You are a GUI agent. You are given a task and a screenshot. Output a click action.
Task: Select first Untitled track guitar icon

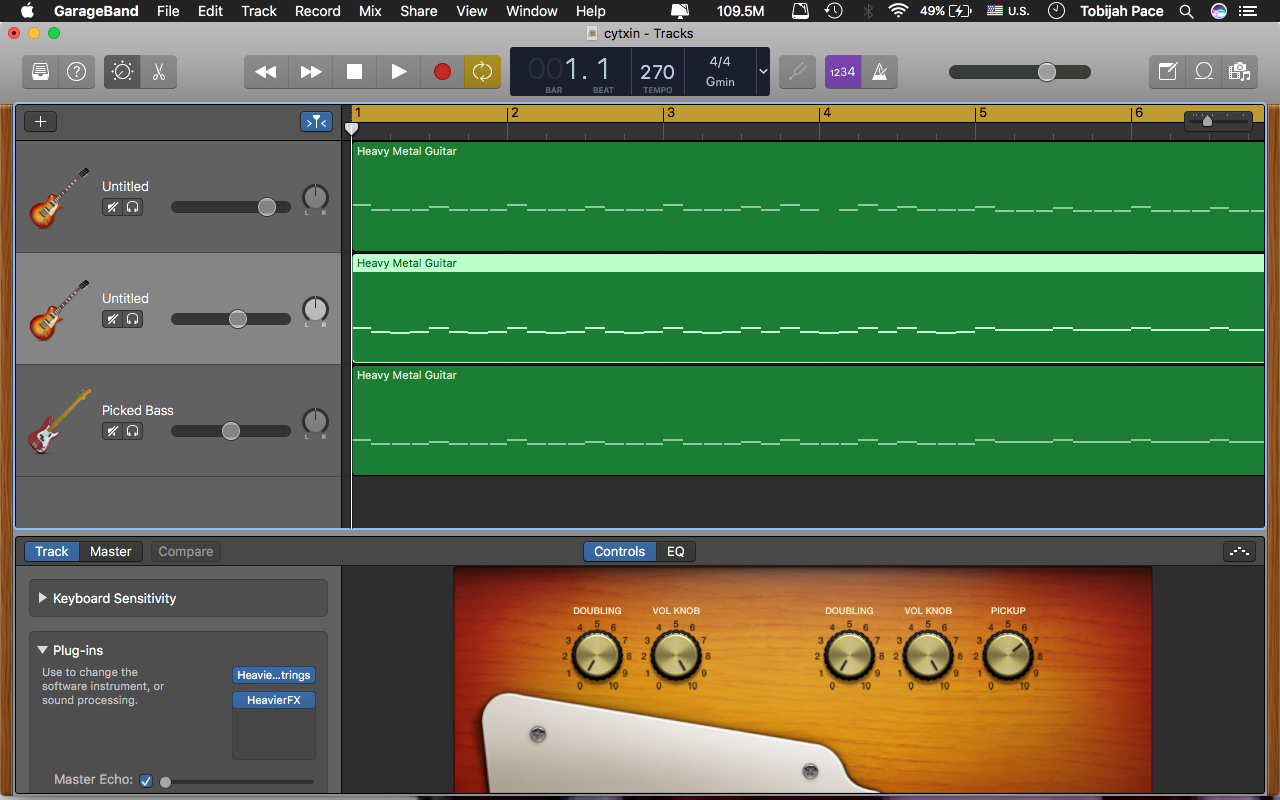(59, 197)
